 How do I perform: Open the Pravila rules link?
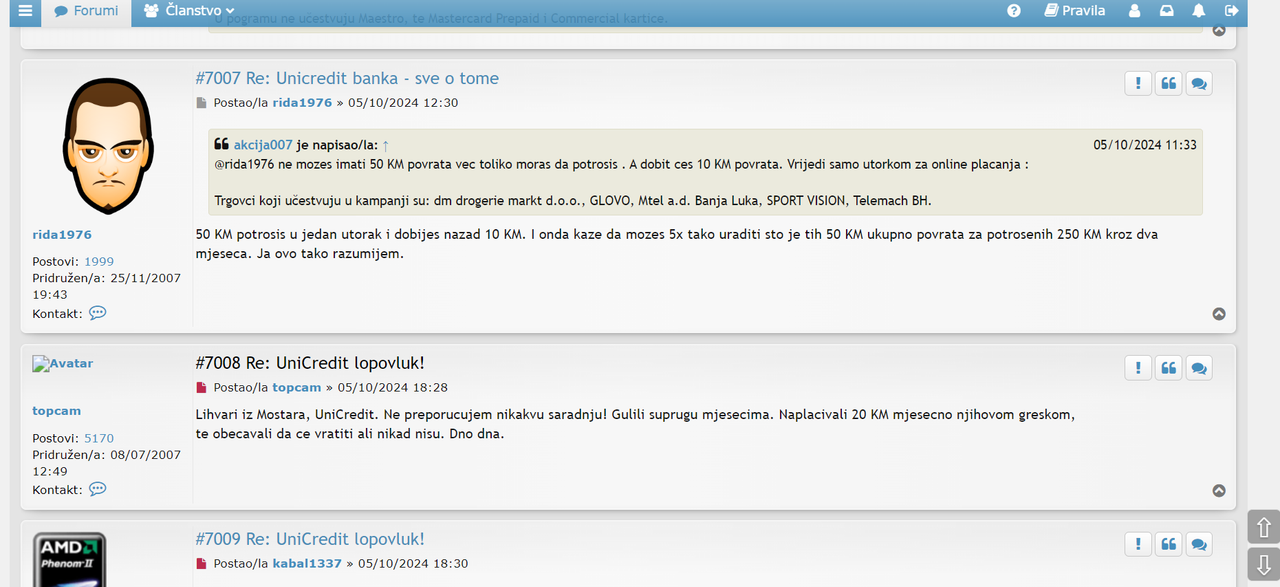[1075, 11]
